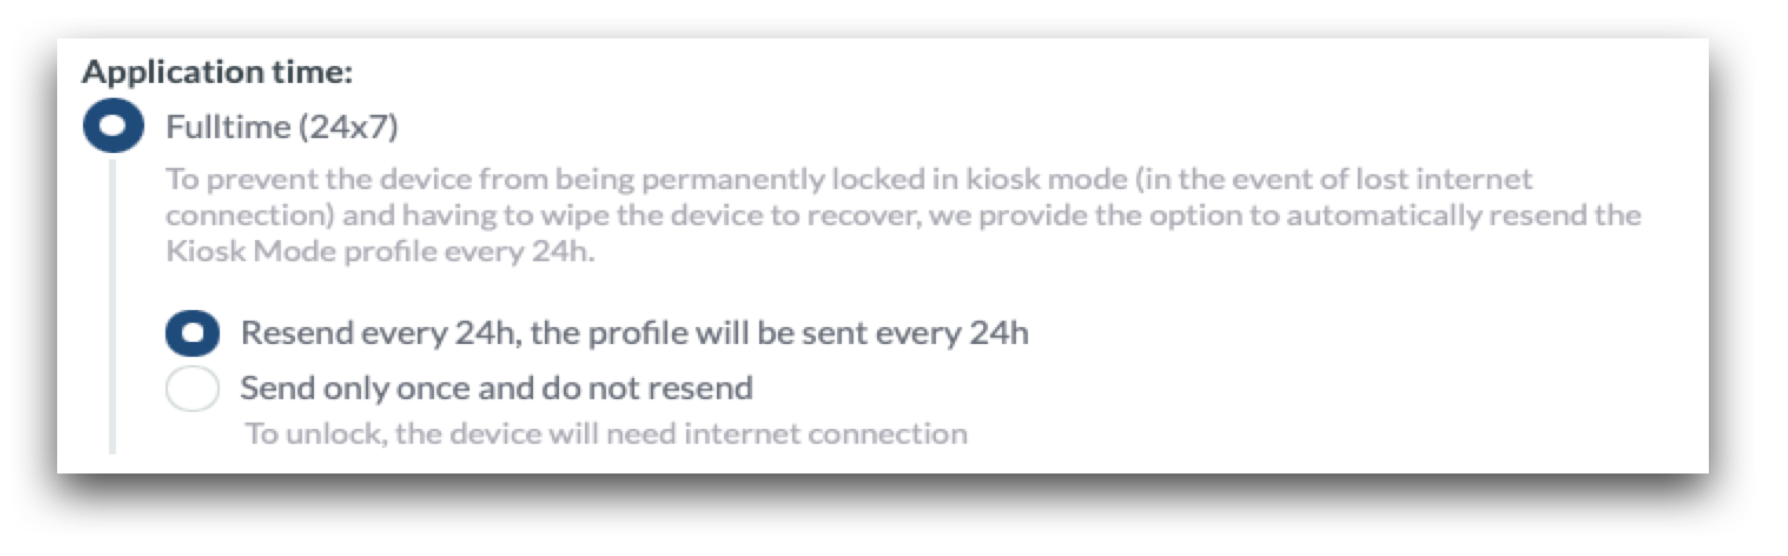Click the line starting To prevent the device
This screenshot has width=1788, height=556.
tap(848, 179)
